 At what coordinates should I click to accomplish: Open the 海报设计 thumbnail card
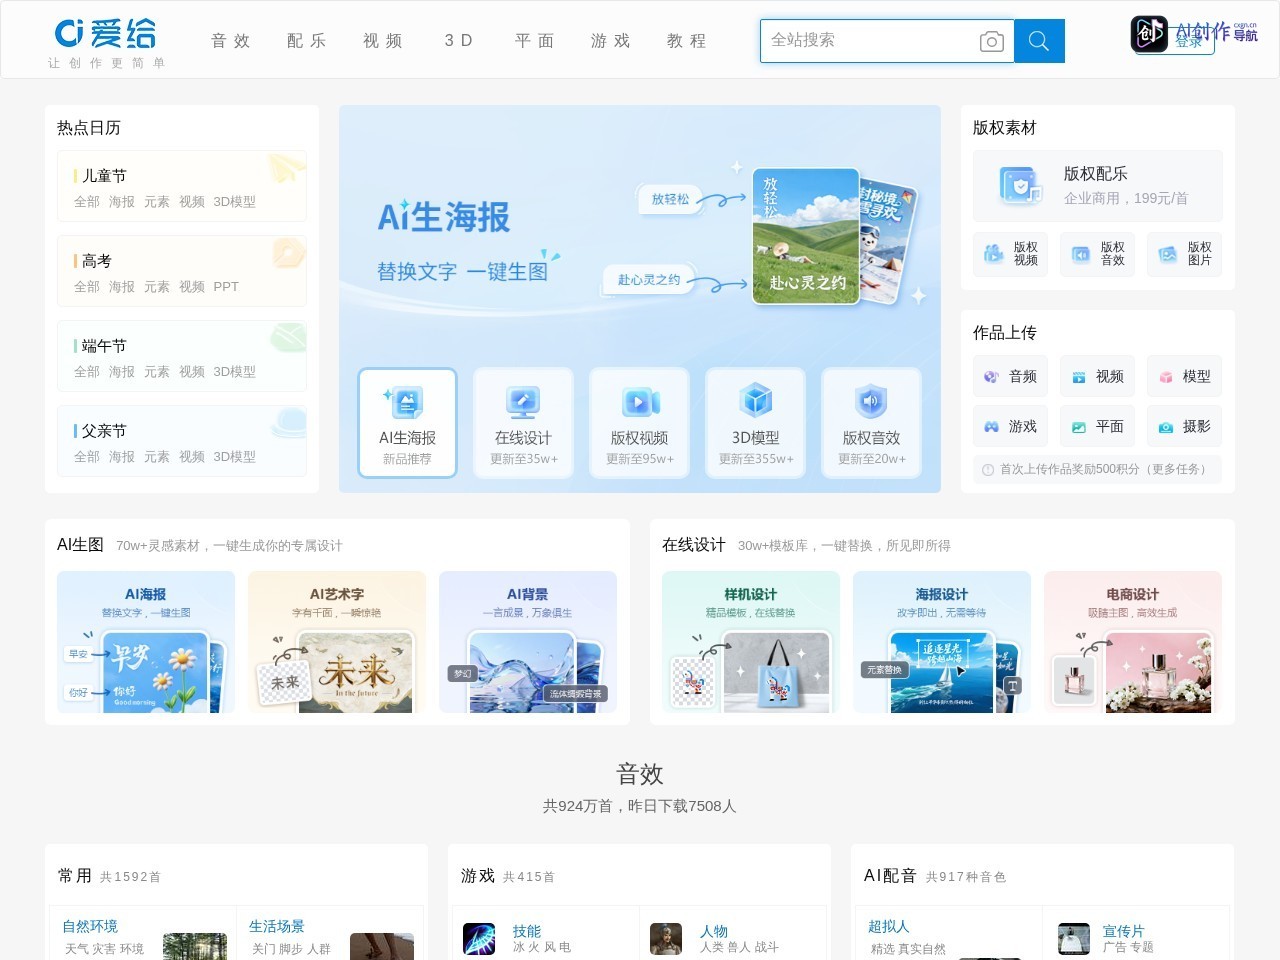coord(942,642)
